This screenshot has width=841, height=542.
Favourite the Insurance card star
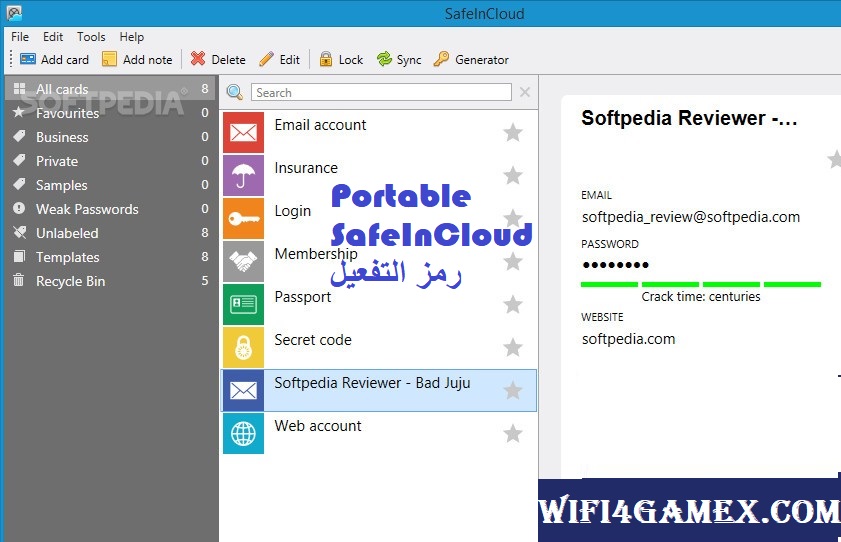click(513, 175)
